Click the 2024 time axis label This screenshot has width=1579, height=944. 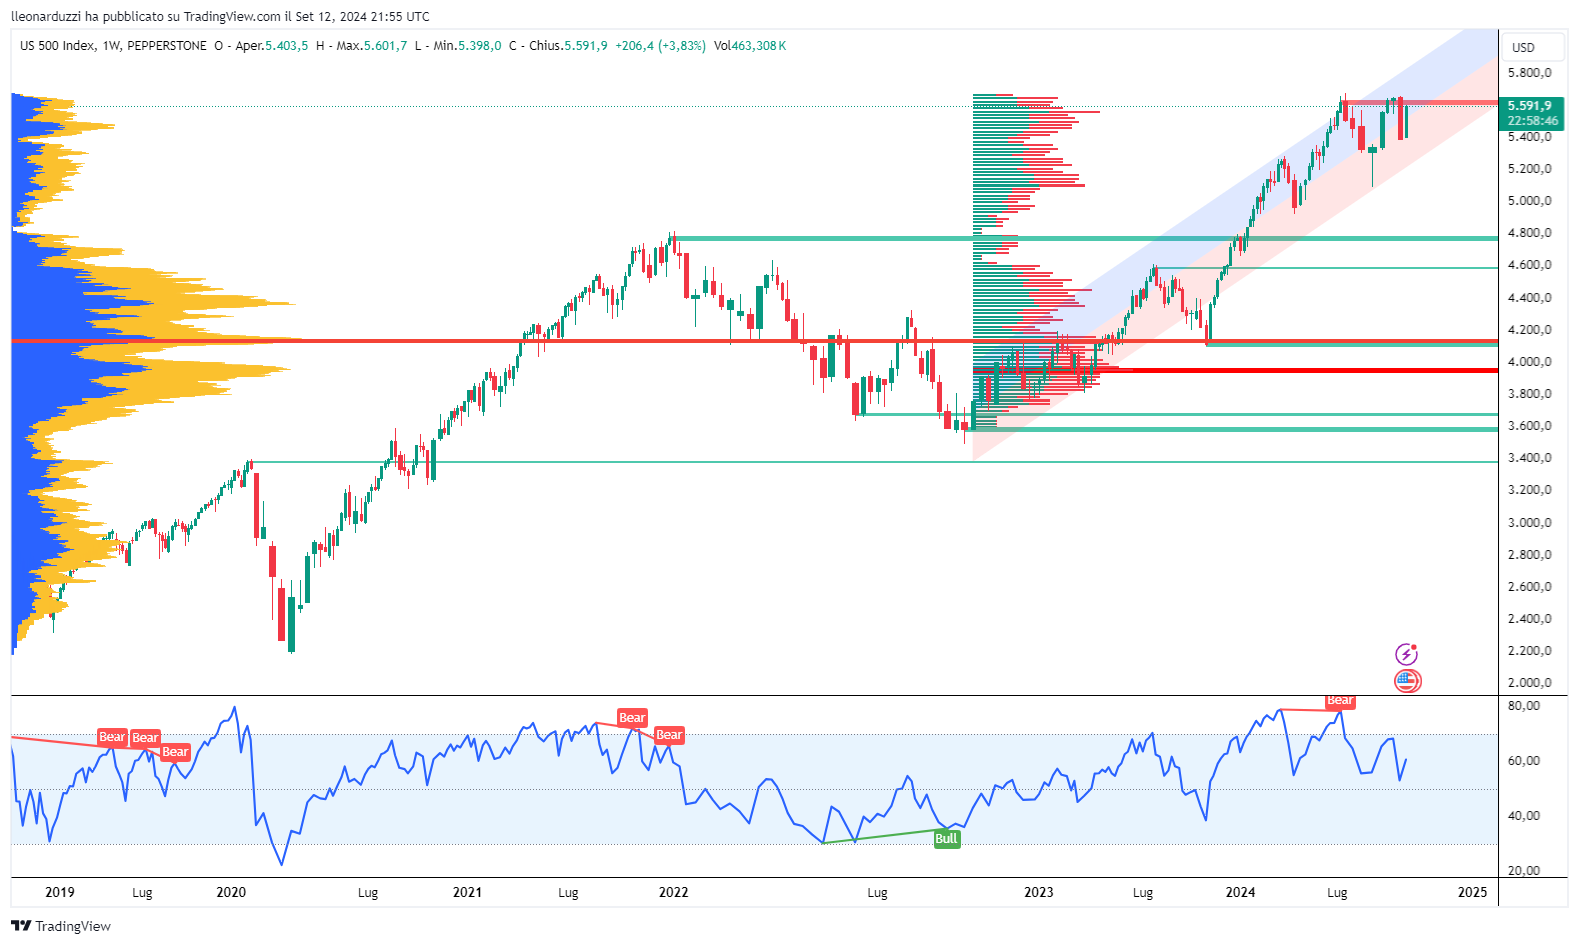pyautogui.click(x=1241, y=892)
